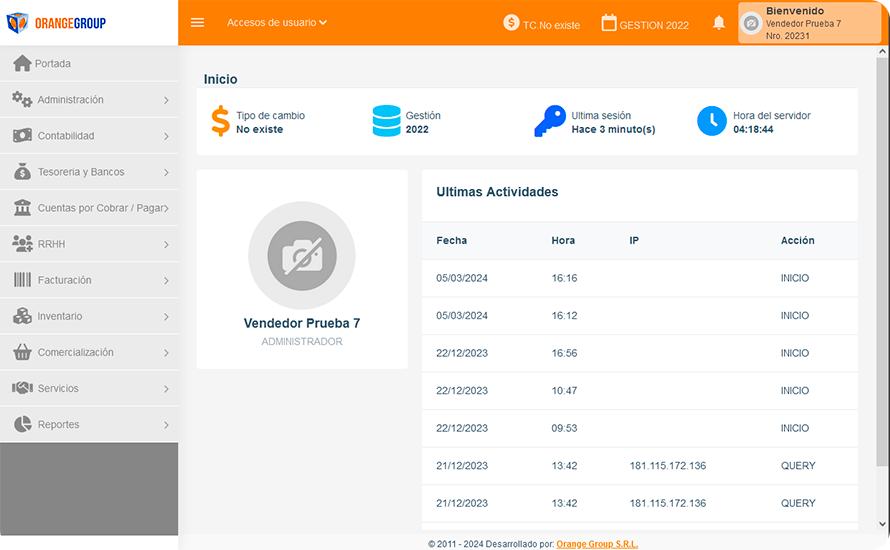890x550 pixels.
Task: Click the Orange Group logo
Action: click(56, 23)
